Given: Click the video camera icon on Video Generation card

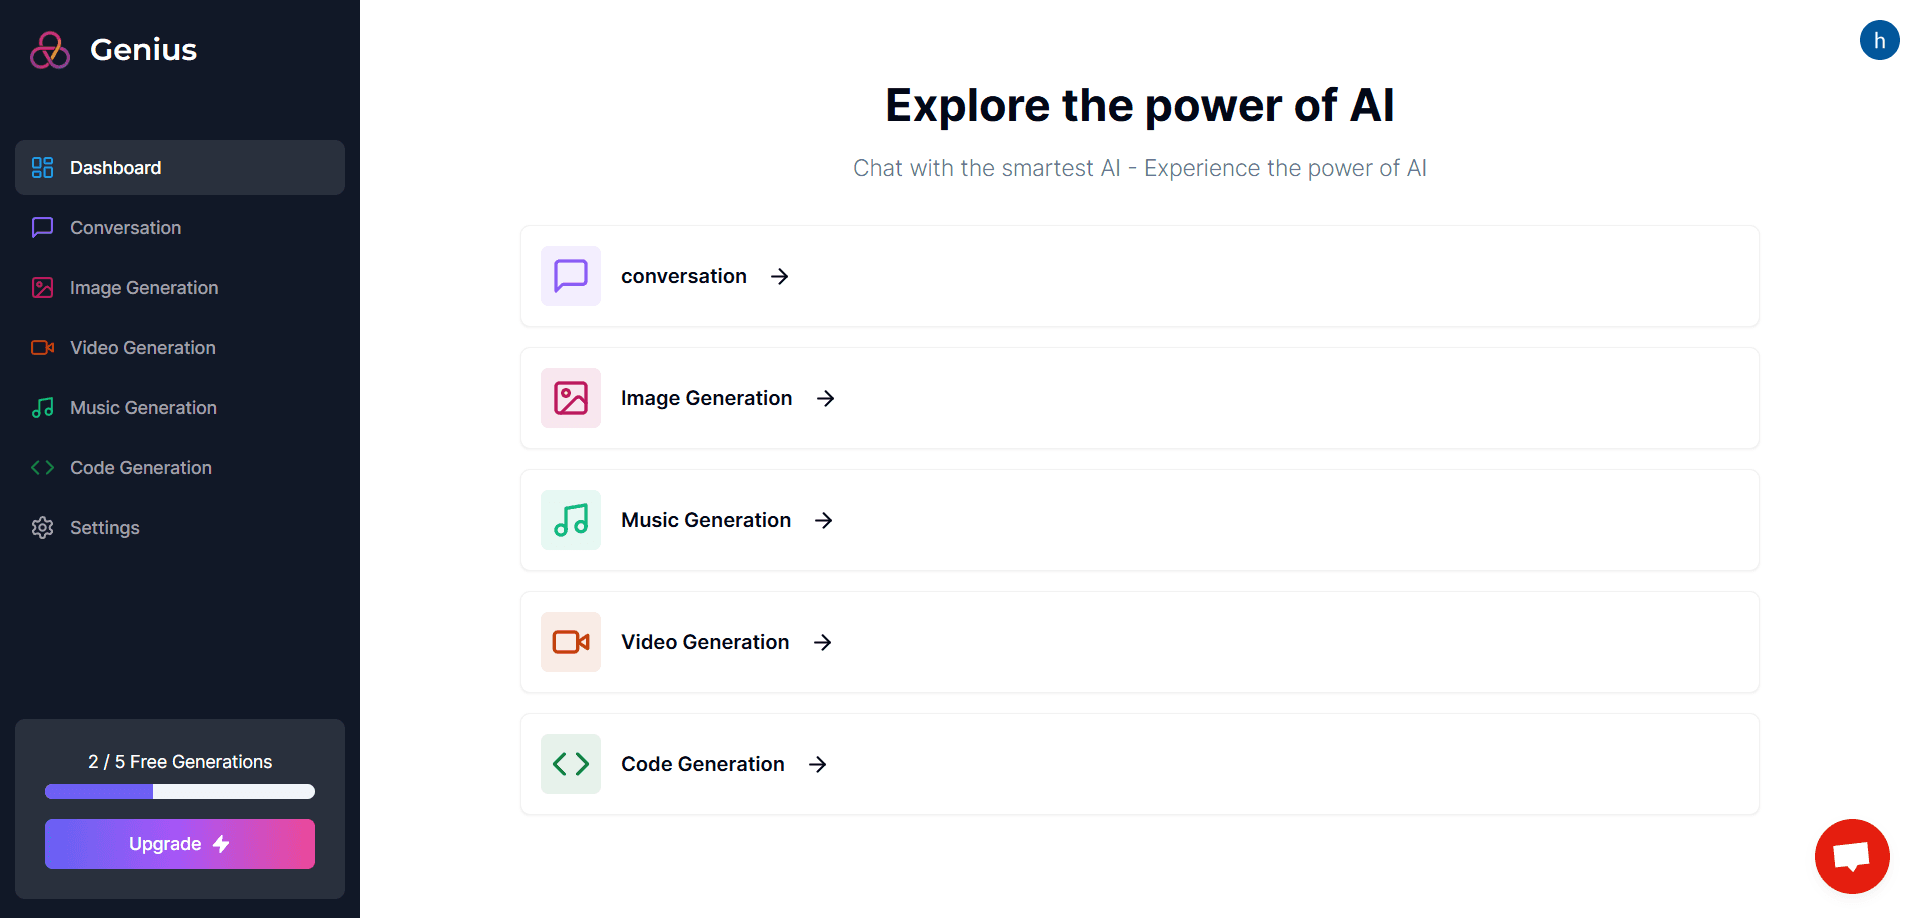Looking at the screenshot, I should [x=570, y=642].
